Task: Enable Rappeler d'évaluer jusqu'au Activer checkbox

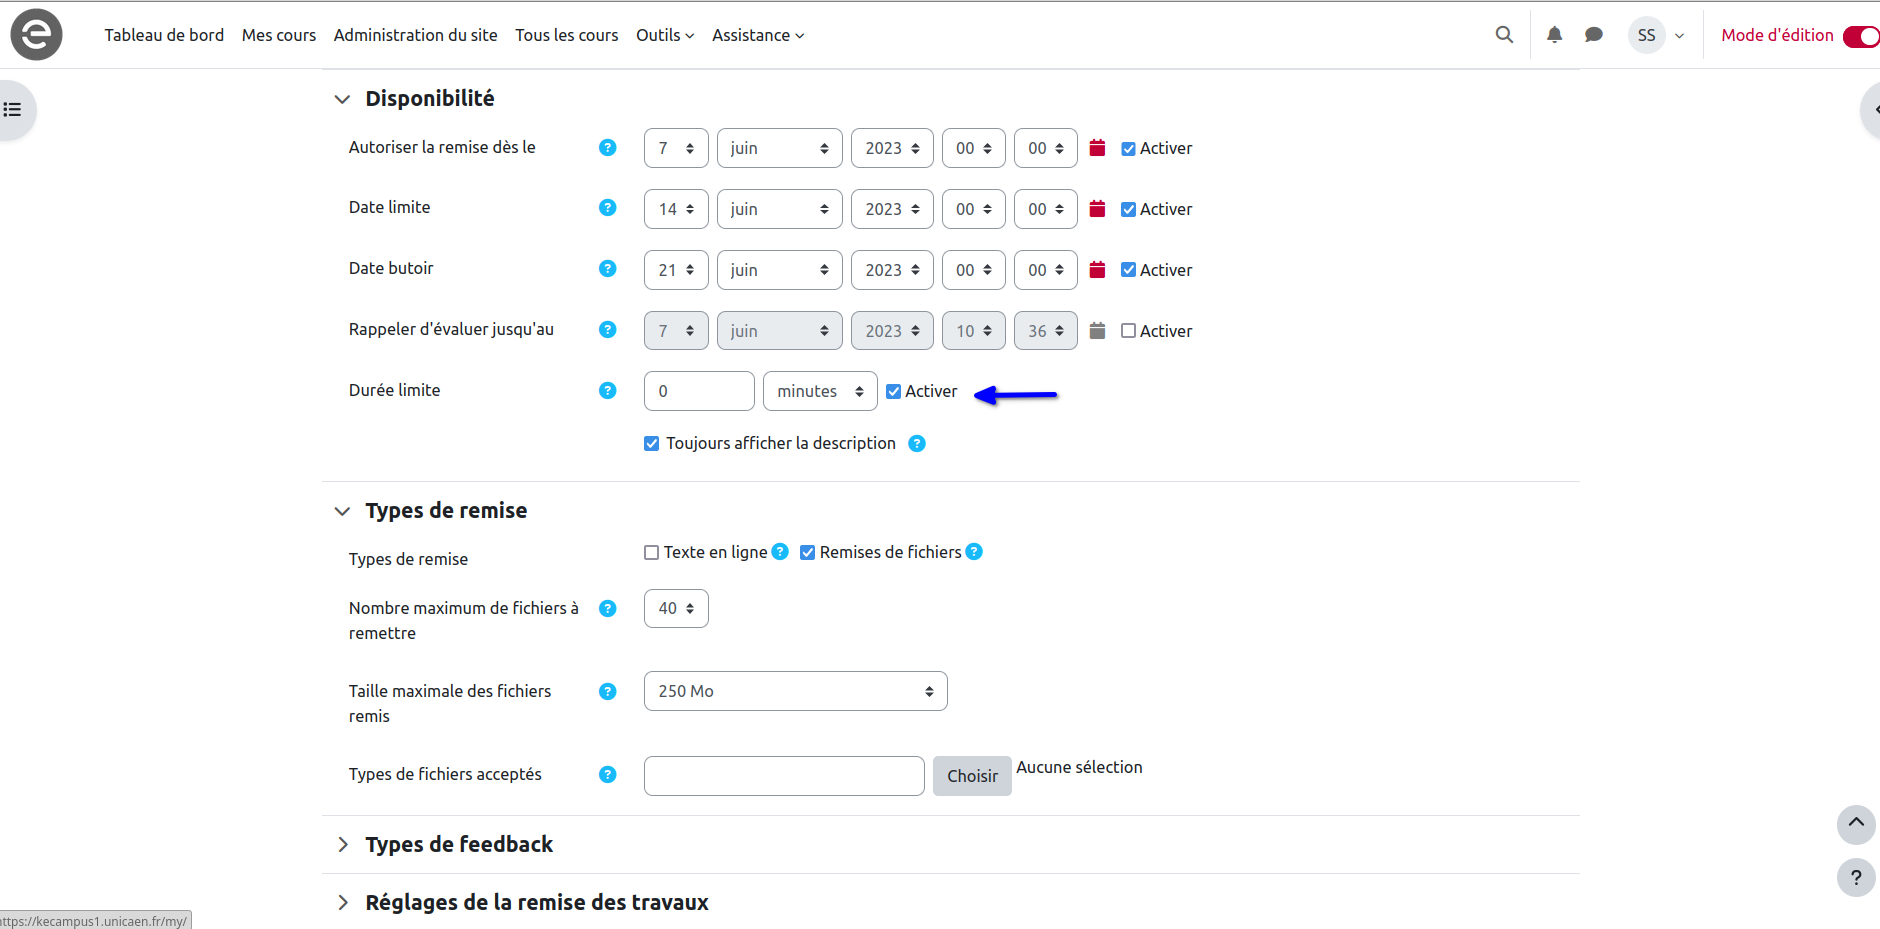Action: (x=1128, y=331)
